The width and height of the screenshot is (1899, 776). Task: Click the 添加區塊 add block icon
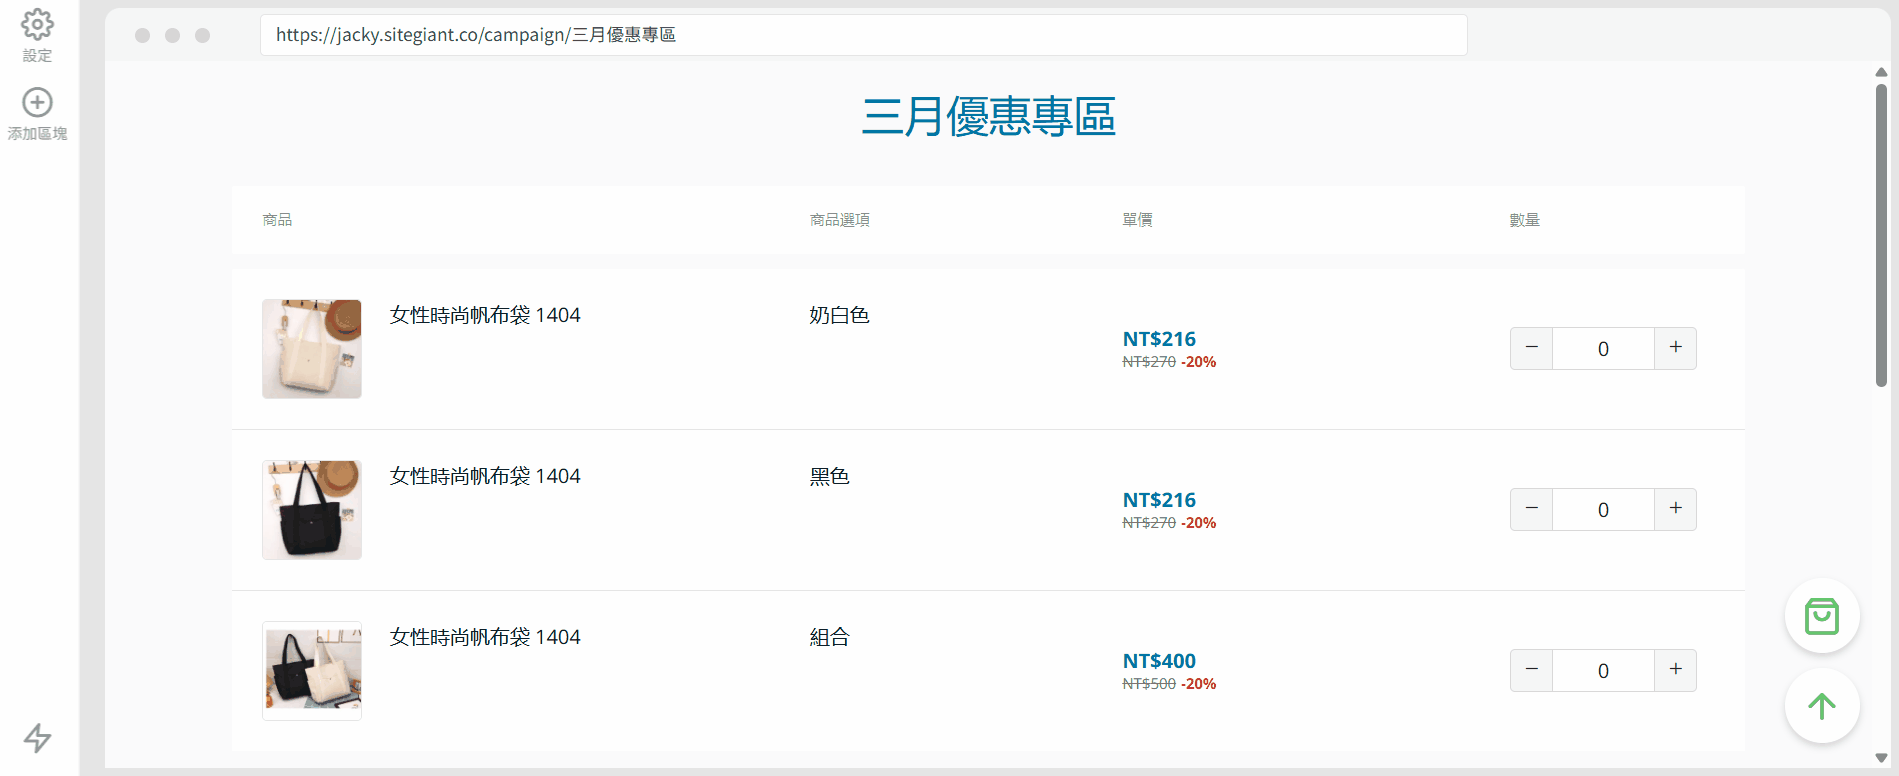coord(37,103)
